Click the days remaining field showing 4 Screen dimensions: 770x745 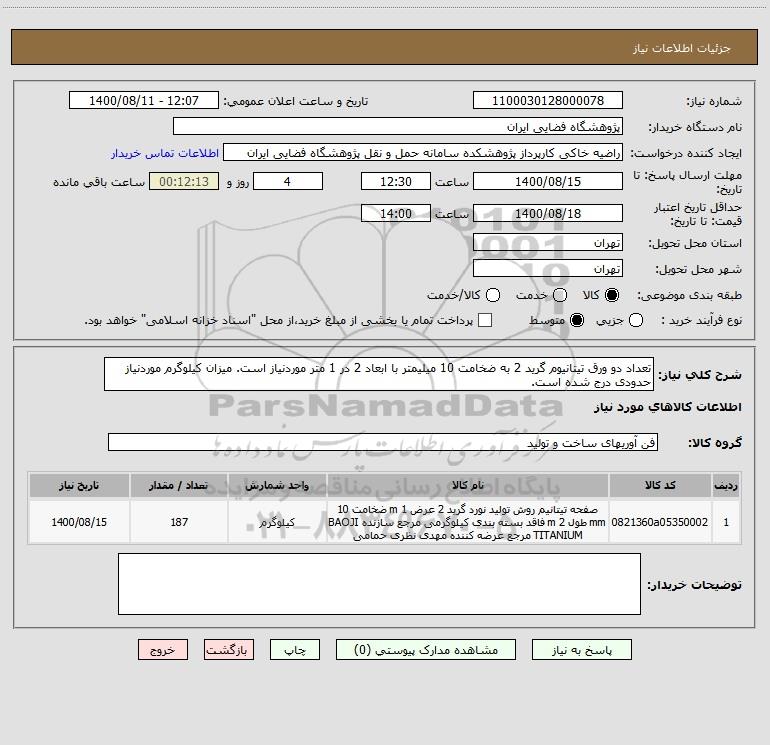[288, 181]
